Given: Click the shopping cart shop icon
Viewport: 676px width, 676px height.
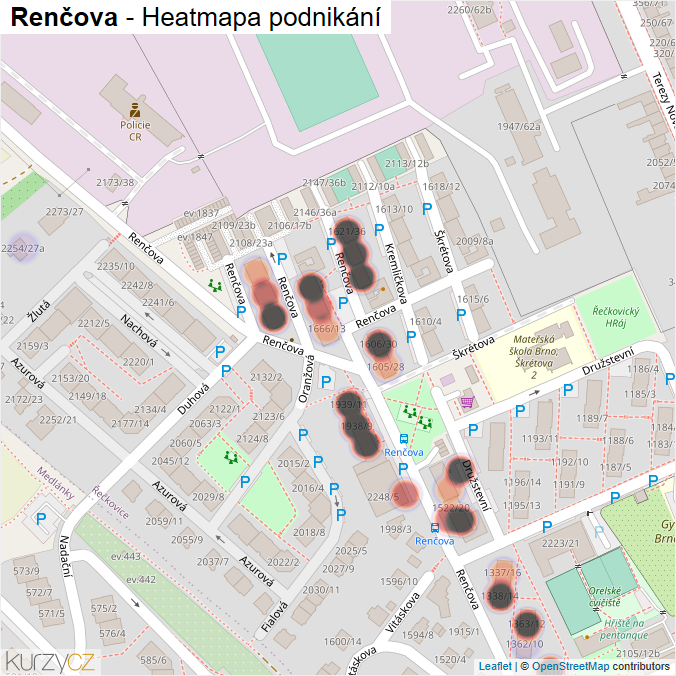Looking at the screenshot, I should pos(467,402).
